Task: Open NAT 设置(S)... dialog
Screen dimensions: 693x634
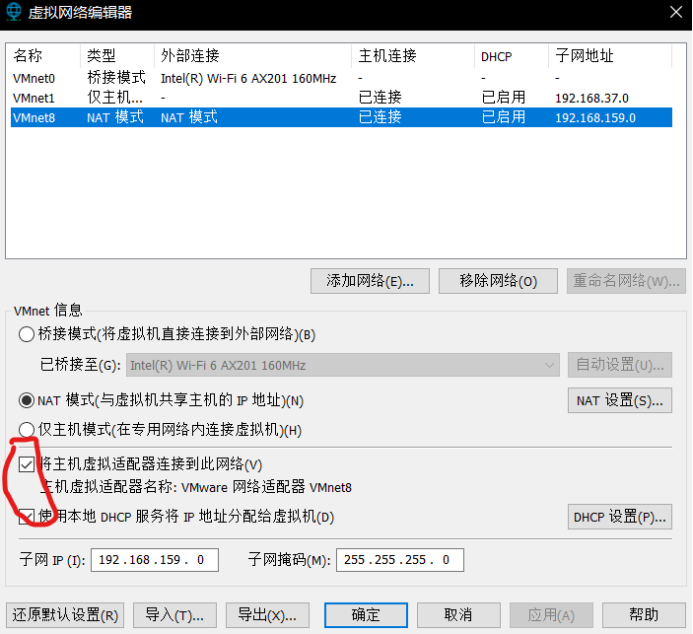Action: pos(620,401)
